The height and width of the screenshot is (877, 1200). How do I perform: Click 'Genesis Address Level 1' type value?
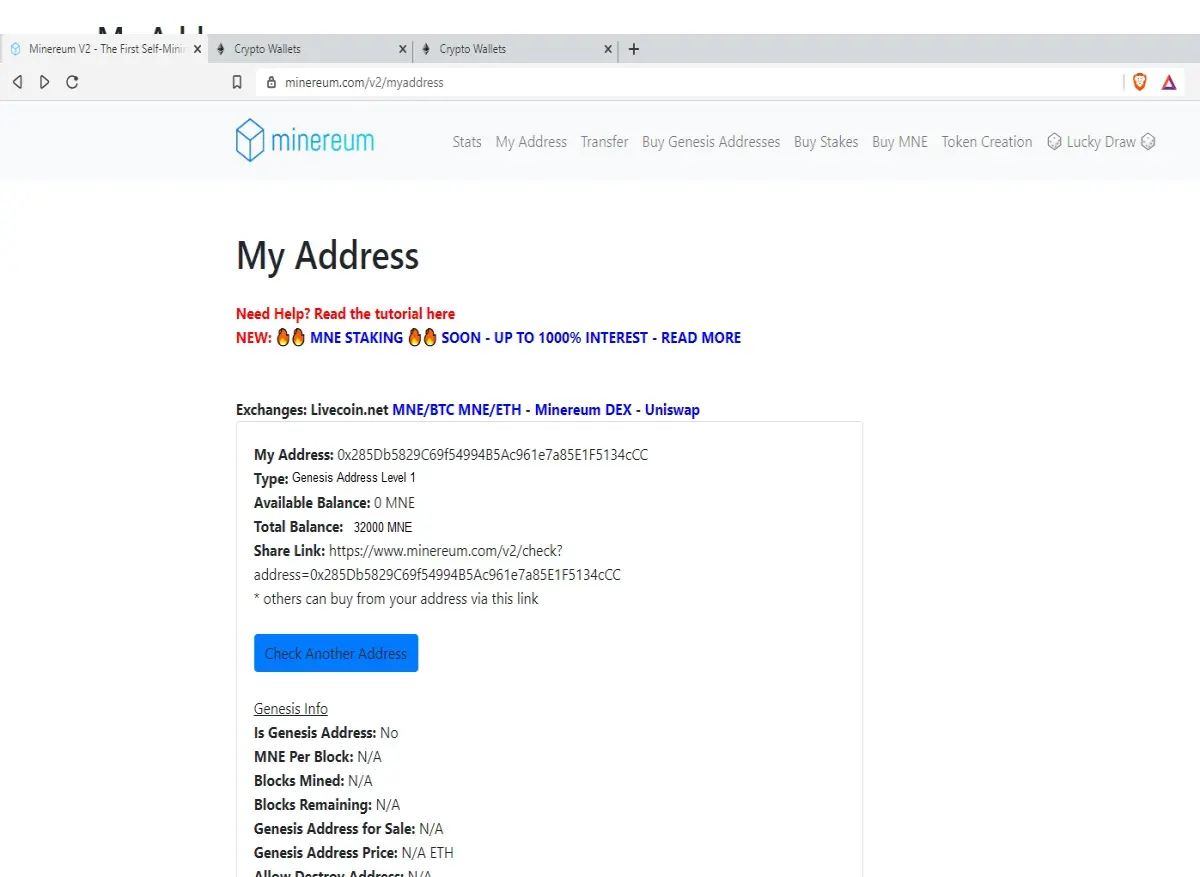[354, 478]
